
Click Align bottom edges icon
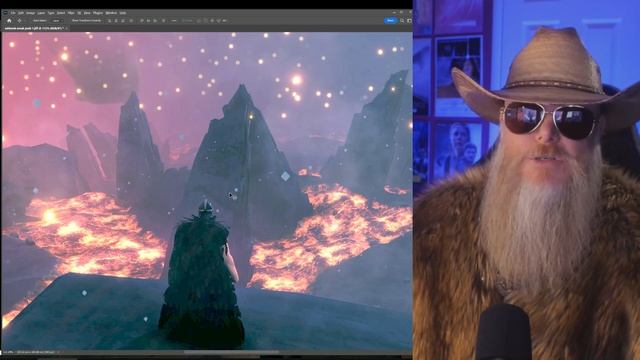[x=155, y=21]
